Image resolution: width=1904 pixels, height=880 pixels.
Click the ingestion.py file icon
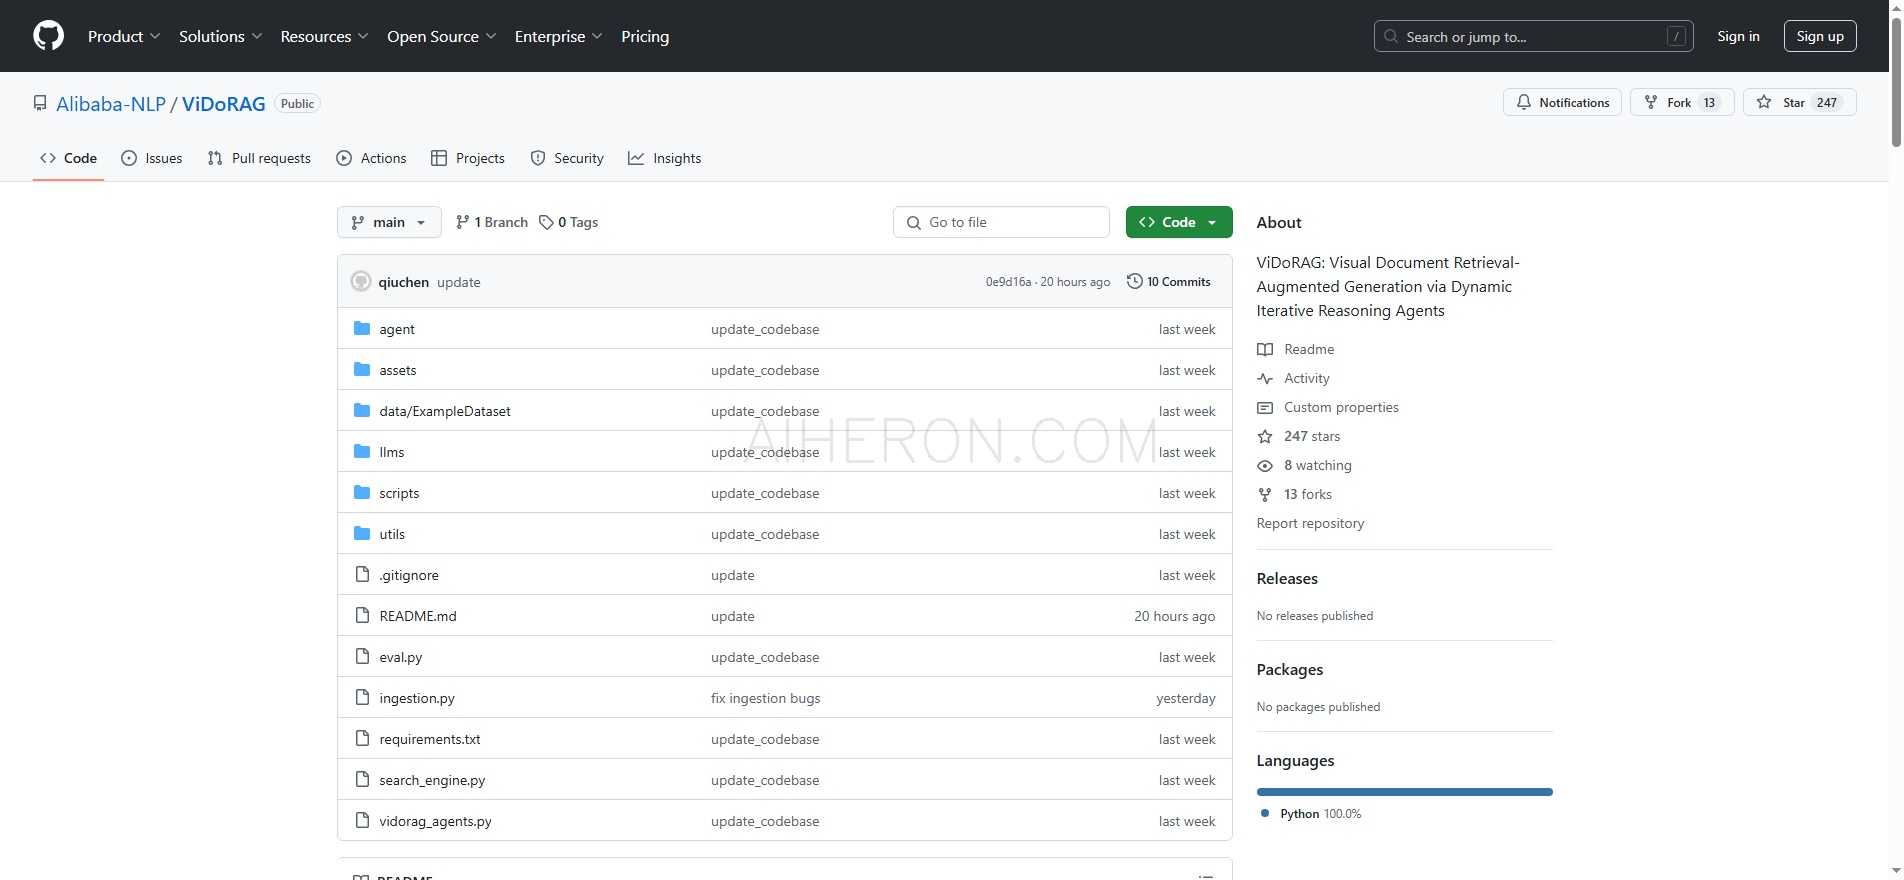[362, 698]
